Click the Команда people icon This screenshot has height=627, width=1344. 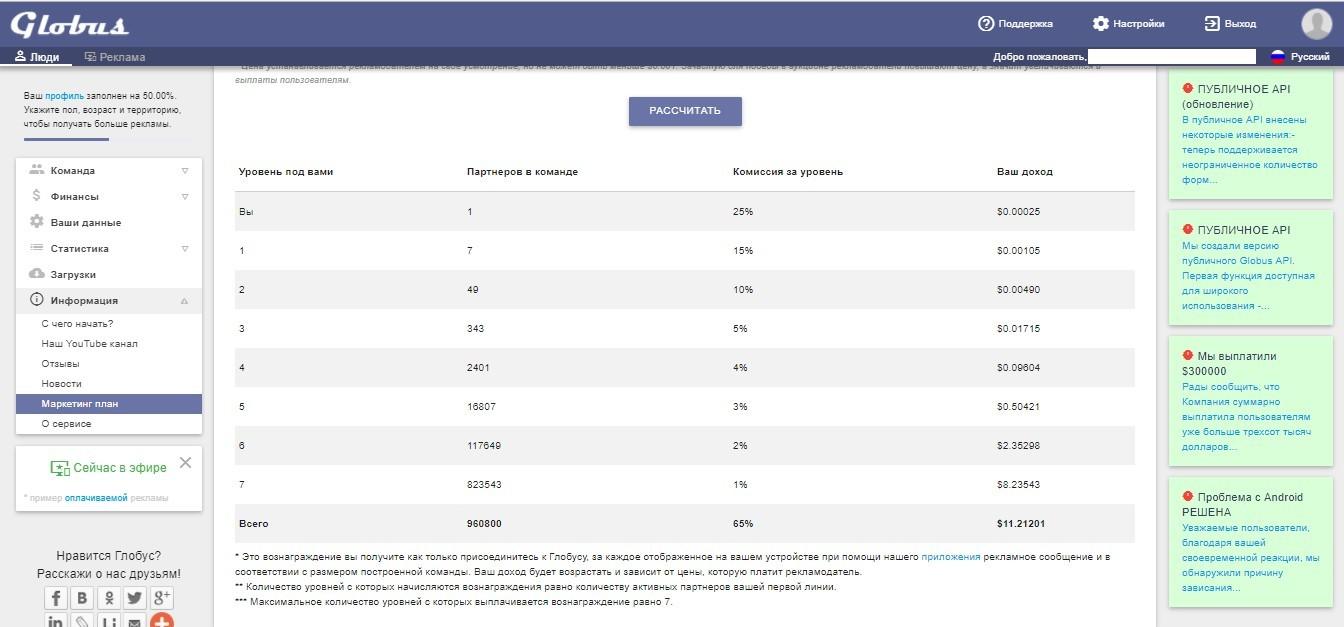click(x=37, y=170)
